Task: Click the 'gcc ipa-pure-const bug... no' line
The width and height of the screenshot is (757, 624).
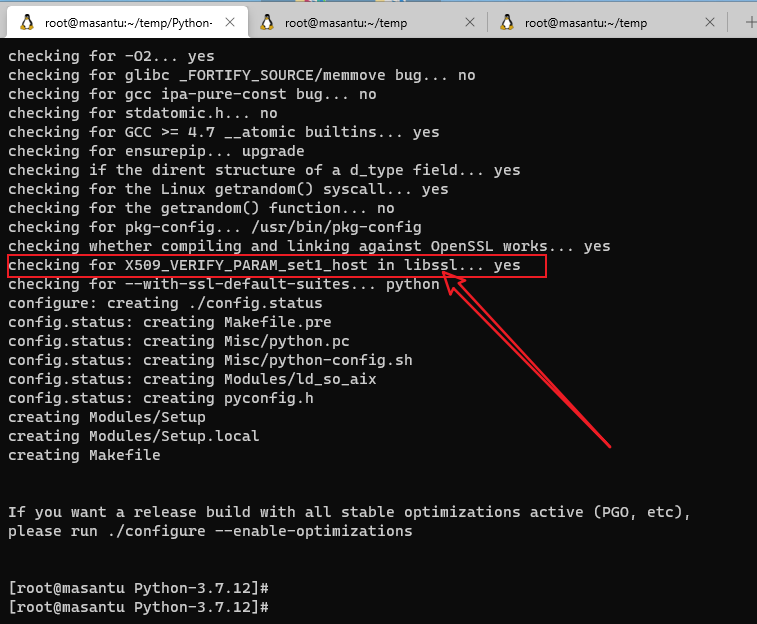Action: pos(192,94)
